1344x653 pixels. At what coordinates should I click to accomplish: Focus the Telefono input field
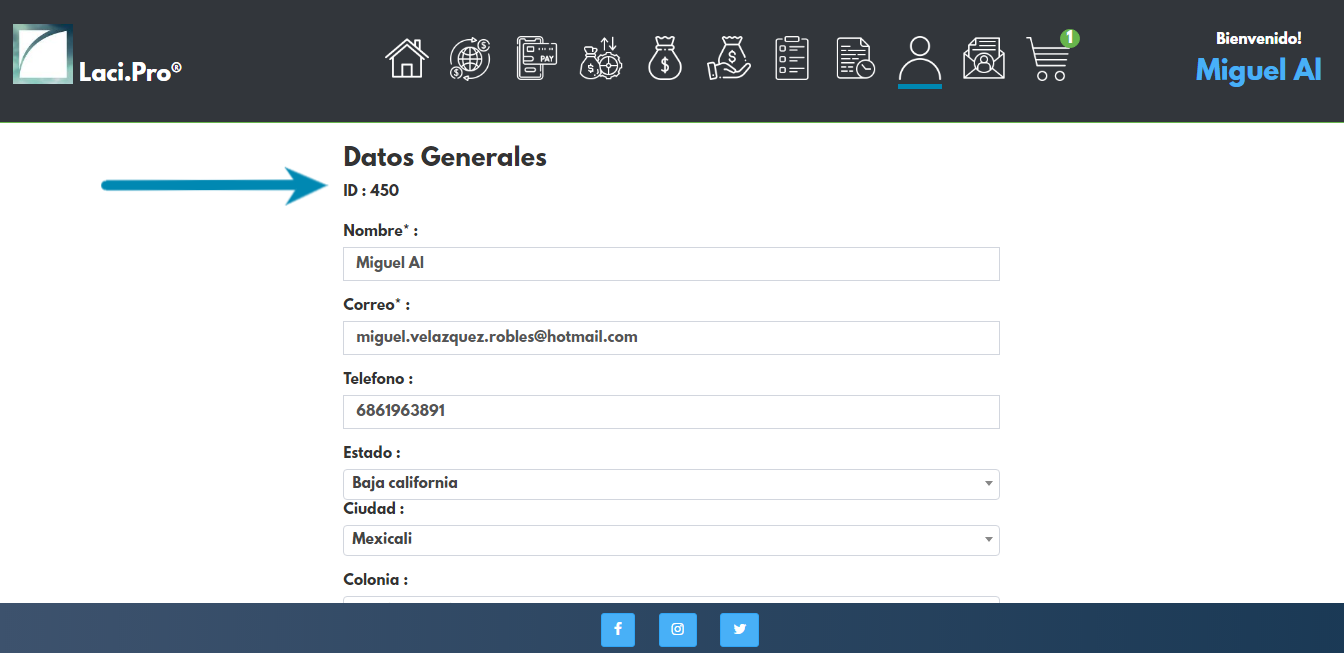pos(671,412)
